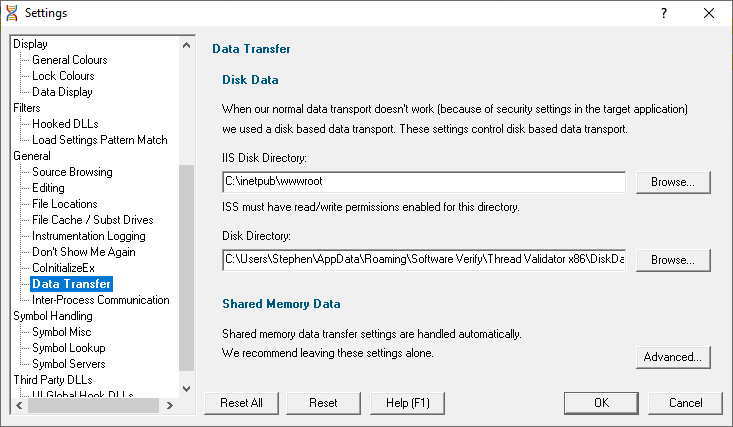Viewport: 733px width, 427px height.
Task: Select Symbol Servers tree item
Action: [x=69, y=364]
